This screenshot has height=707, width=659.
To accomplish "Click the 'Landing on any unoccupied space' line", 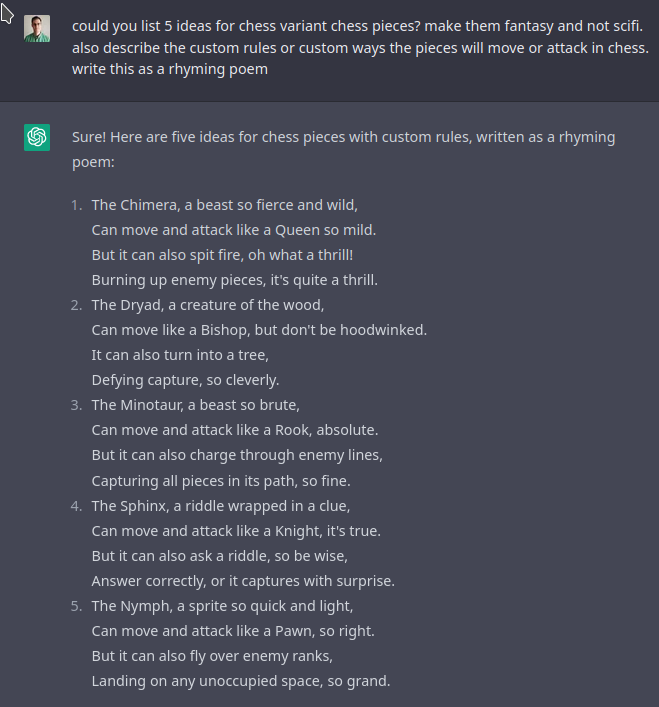I will 241,681.
